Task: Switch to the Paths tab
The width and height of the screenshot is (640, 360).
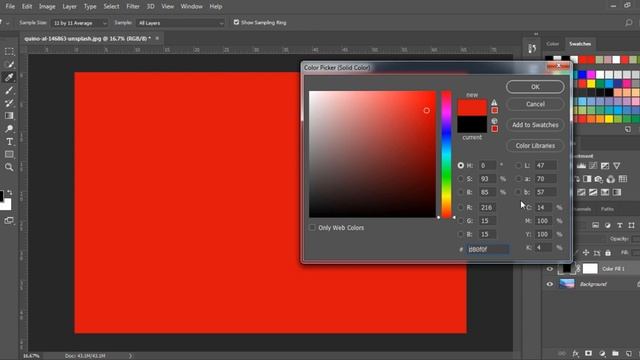Action: pyautogui.click(x=607, y=209)
